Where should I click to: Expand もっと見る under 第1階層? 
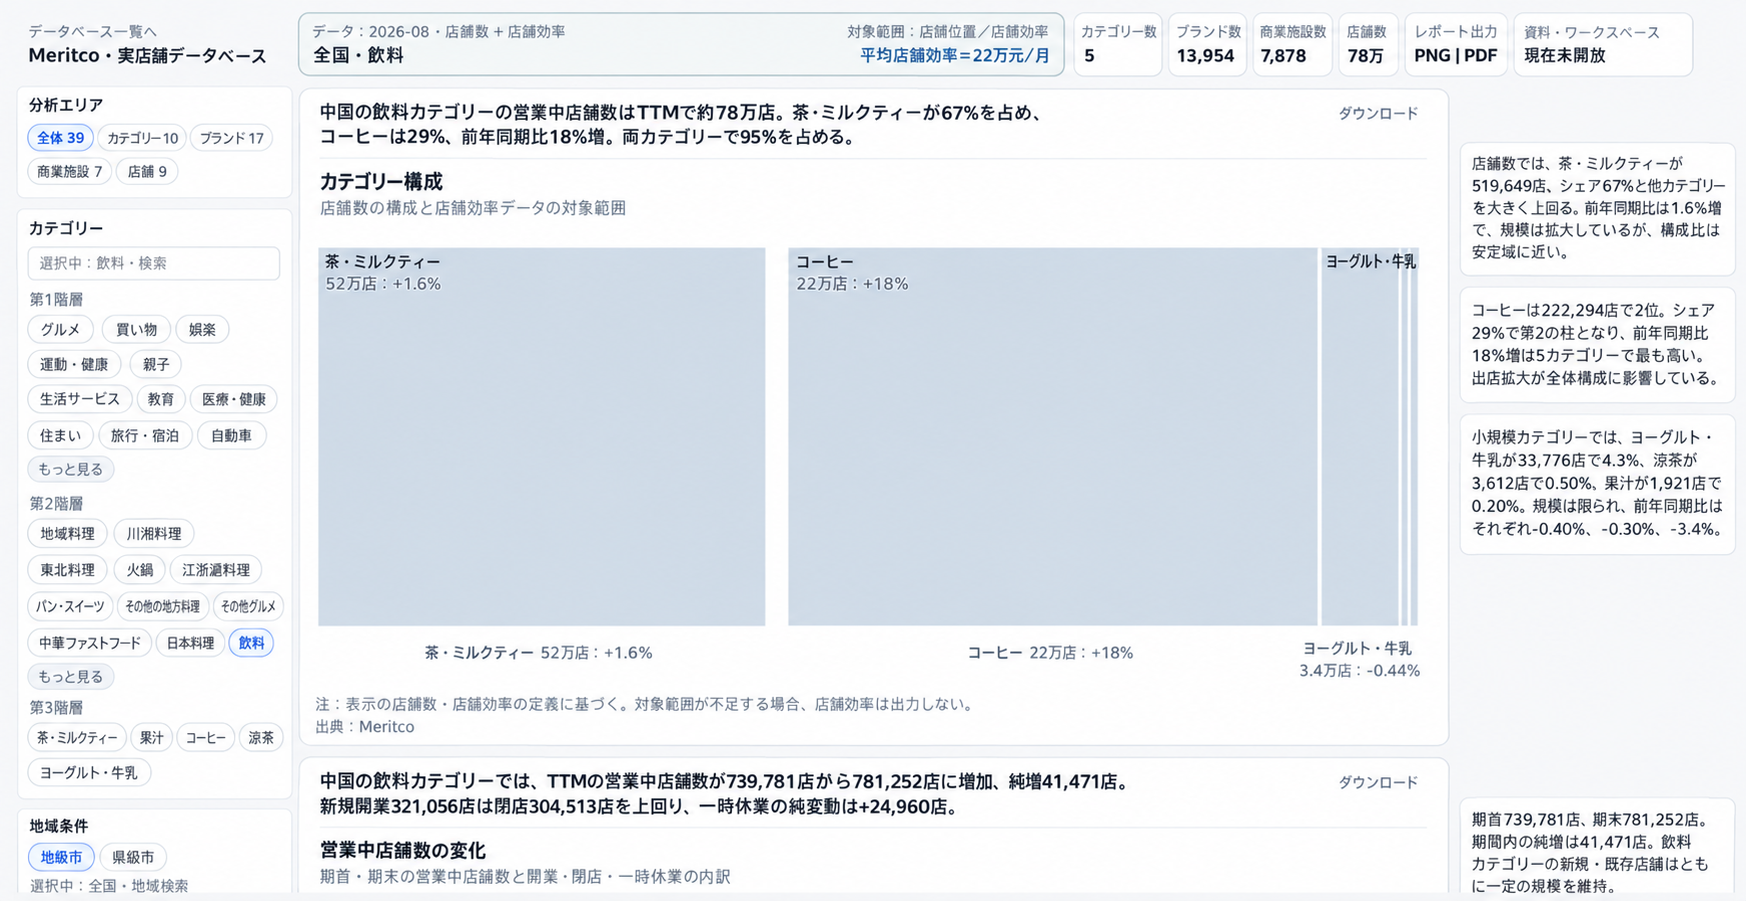(70, 469)
